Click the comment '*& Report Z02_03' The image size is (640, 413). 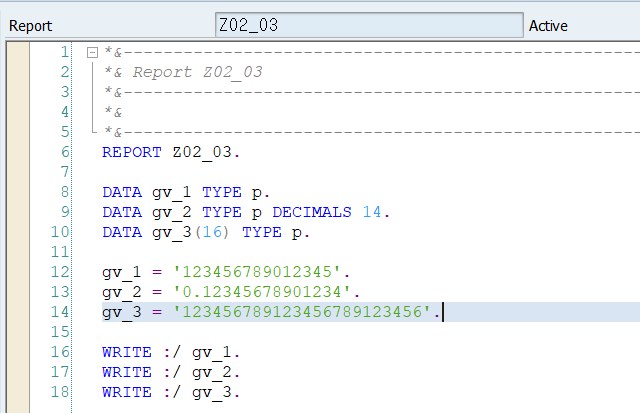pos(183,72)
